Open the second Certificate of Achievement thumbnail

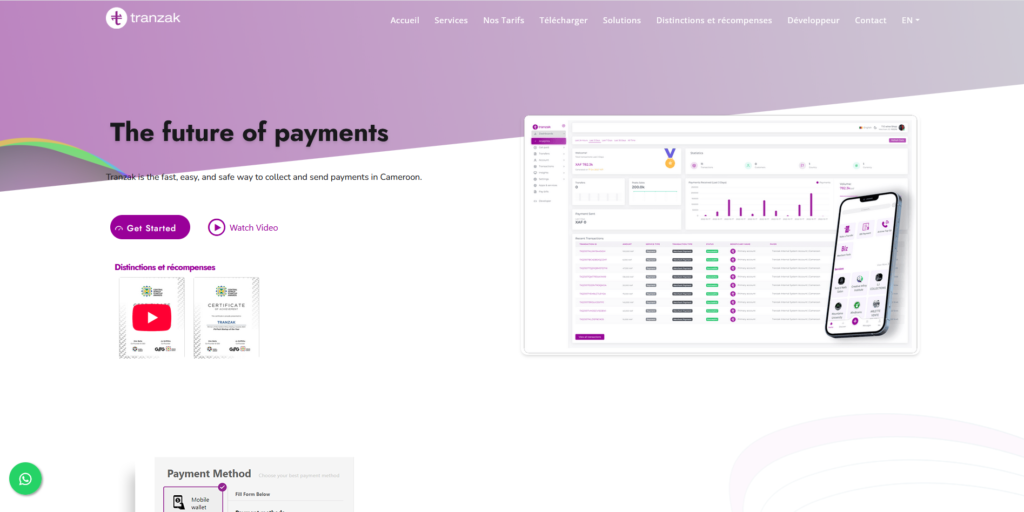pos(226,318)
